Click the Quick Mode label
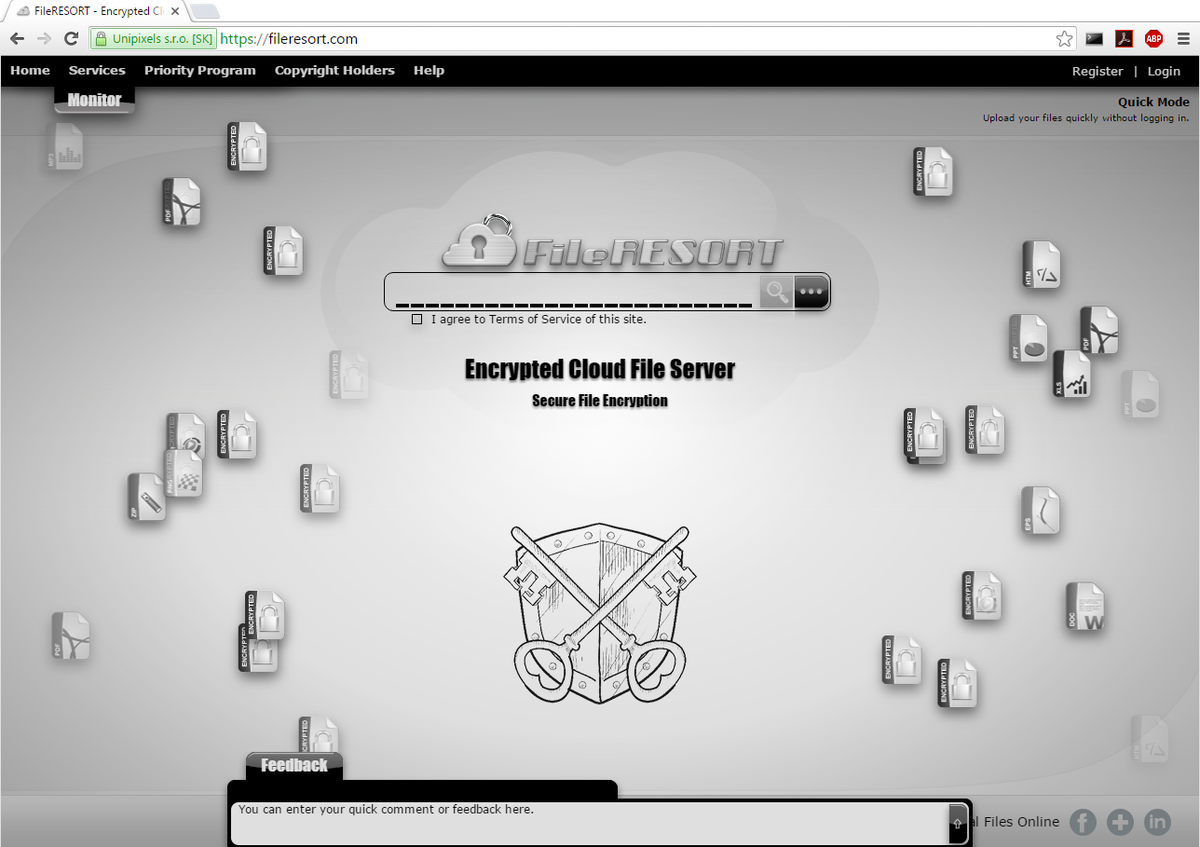The width and height of the screenshot is (1200, 847). click(1154, 102)
